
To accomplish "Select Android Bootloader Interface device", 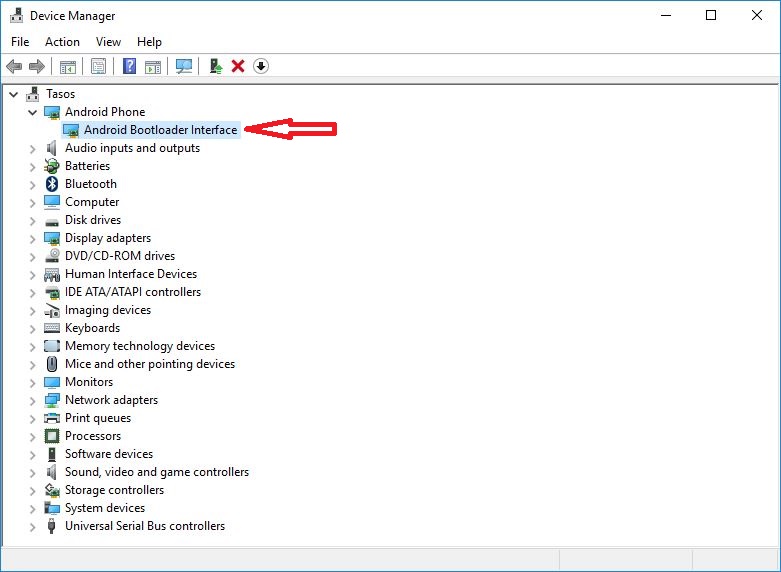I will 160,130.
